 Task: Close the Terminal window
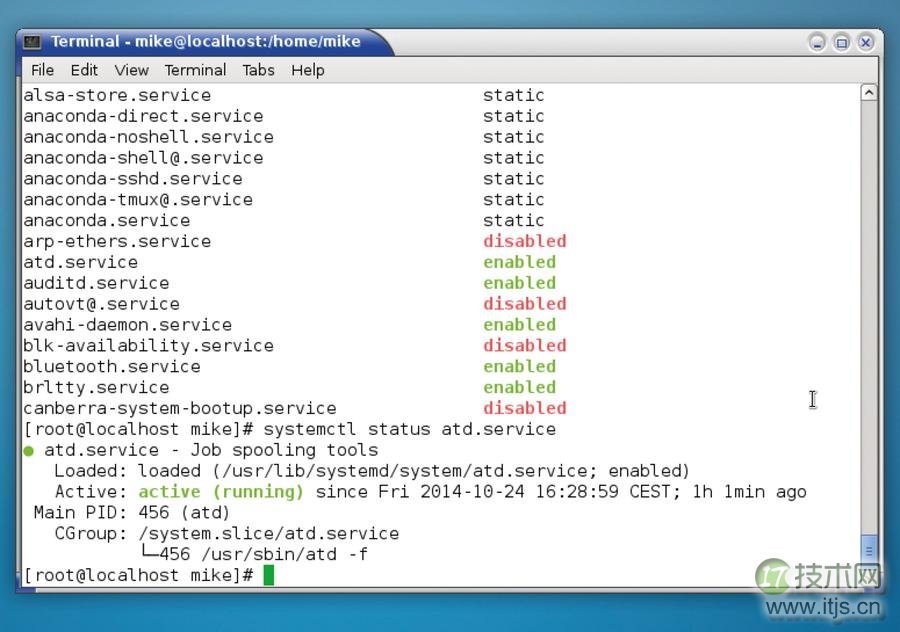pyautogui.click(x=866, y=42)
